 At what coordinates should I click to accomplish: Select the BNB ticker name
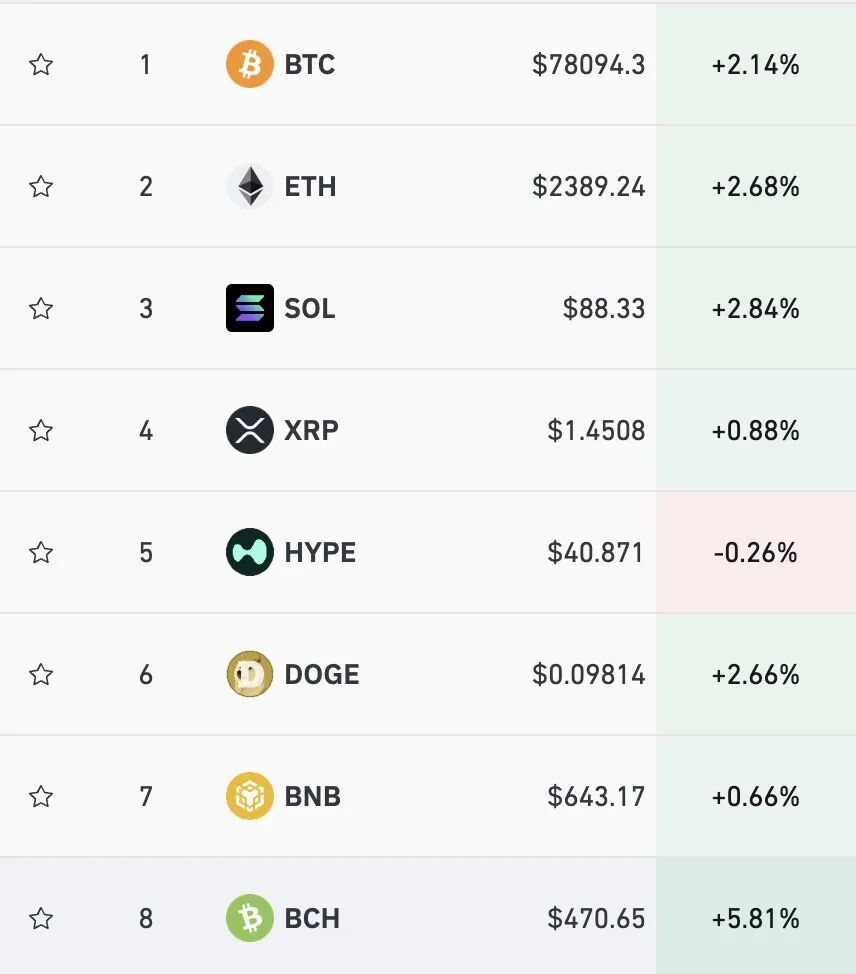point(312,796)
